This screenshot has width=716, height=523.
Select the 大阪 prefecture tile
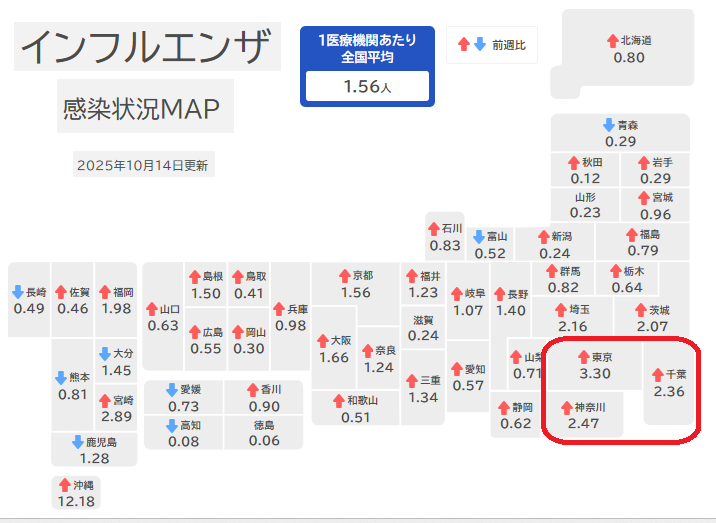334,349
